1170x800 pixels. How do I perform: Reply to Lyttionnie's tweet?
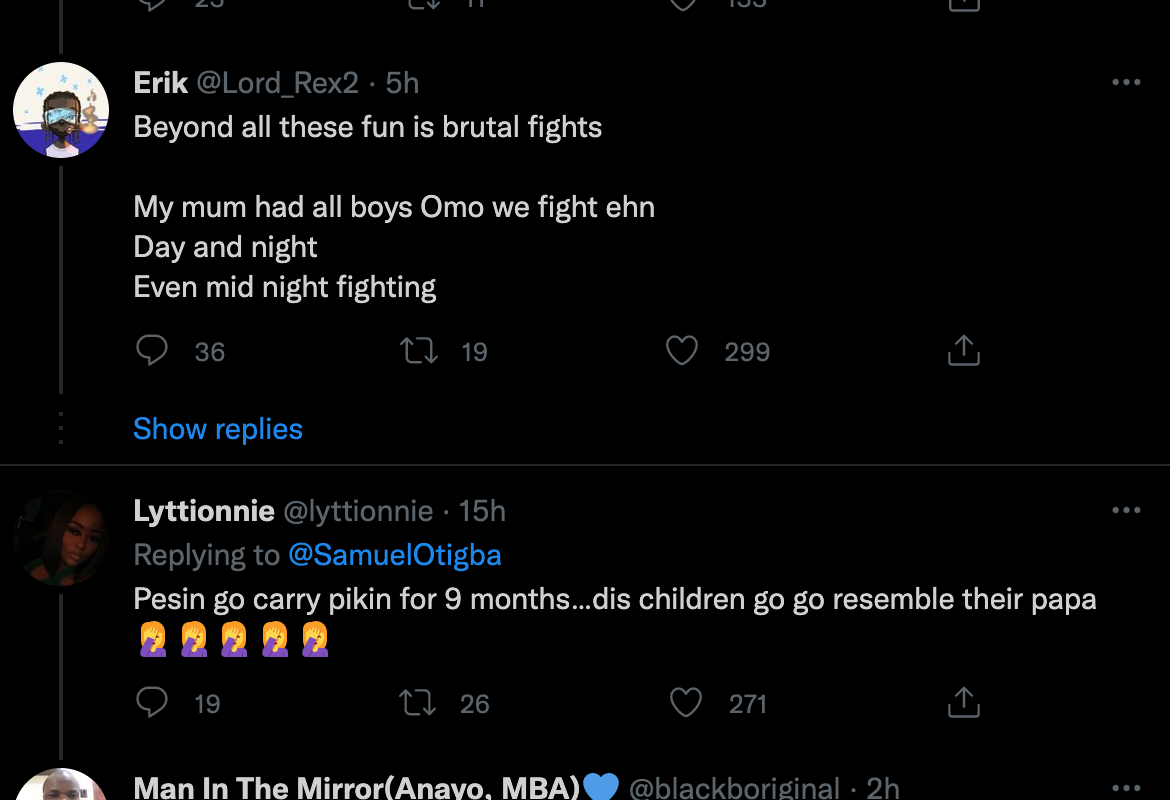coord(152,703)
